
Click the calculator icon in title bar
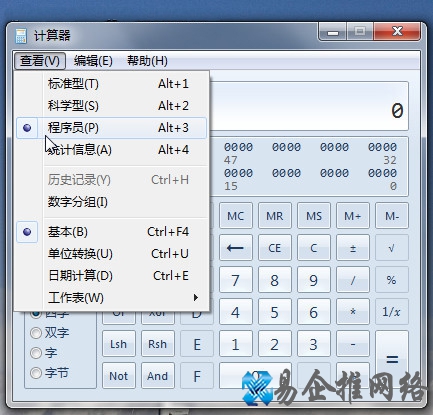coord(21,36)
